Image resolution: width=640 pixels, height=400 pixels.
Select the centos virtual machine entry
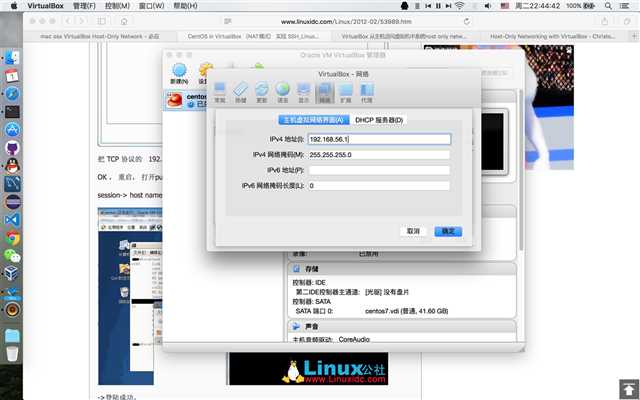click(186, 100)
